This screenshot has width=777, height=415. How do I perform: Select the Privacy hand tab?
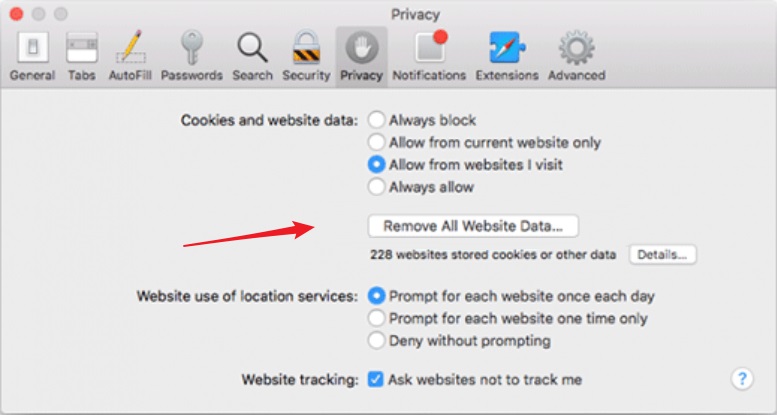click(x=361, y=56)
